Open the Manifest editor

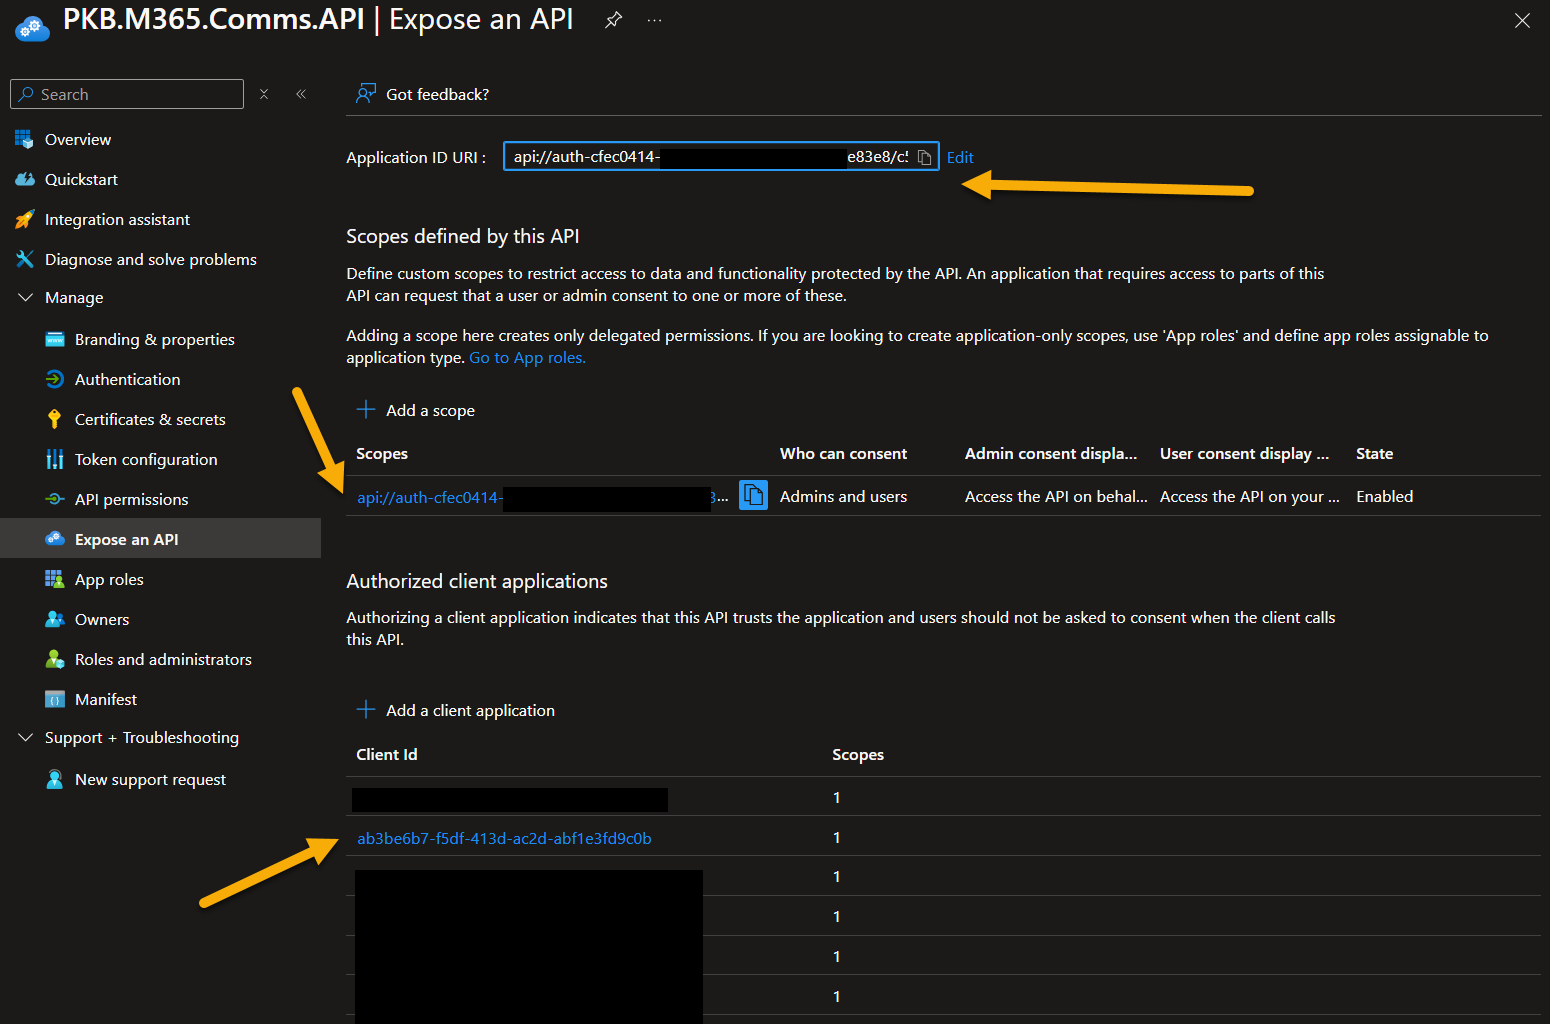pyautogui.click(x=106, y=699)
